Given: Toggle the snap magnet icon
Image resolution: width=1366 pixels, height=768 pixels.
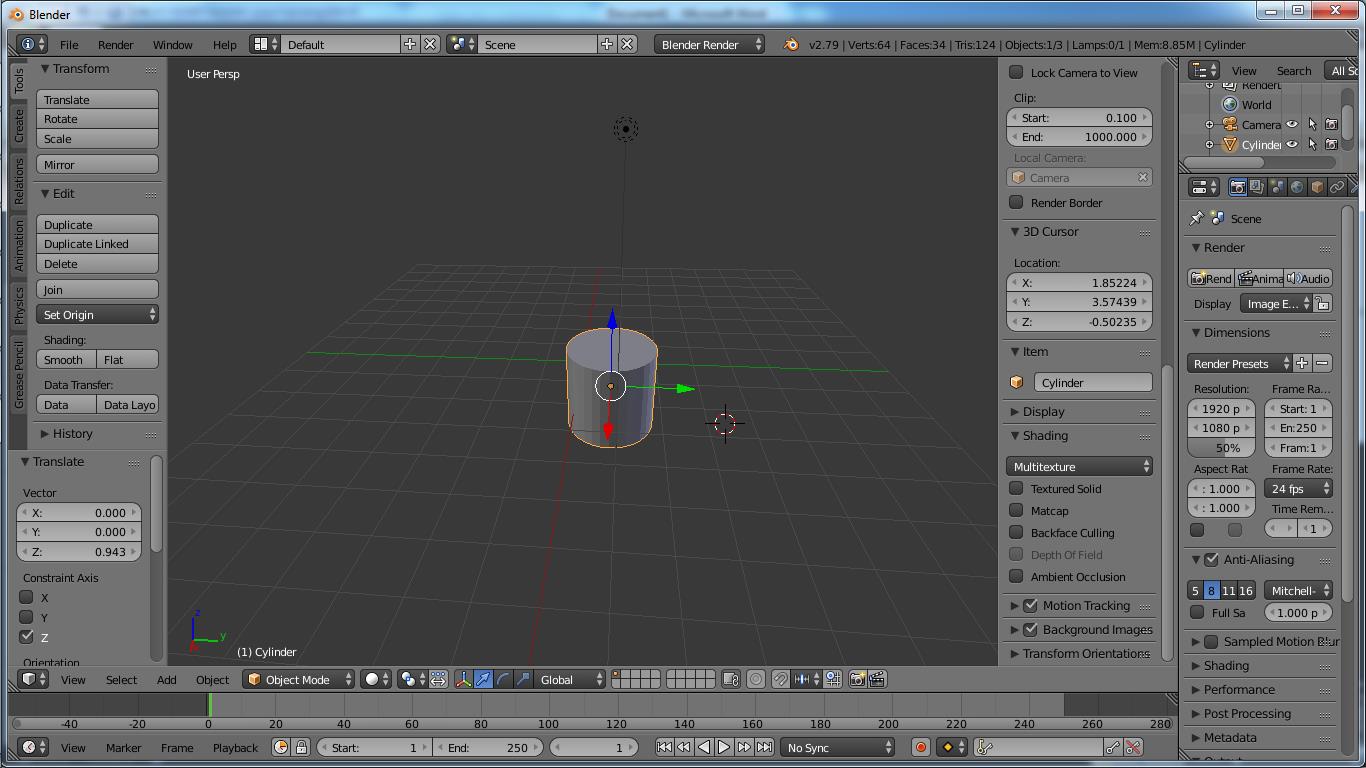Looking at the screenshot, I should 780,679.
